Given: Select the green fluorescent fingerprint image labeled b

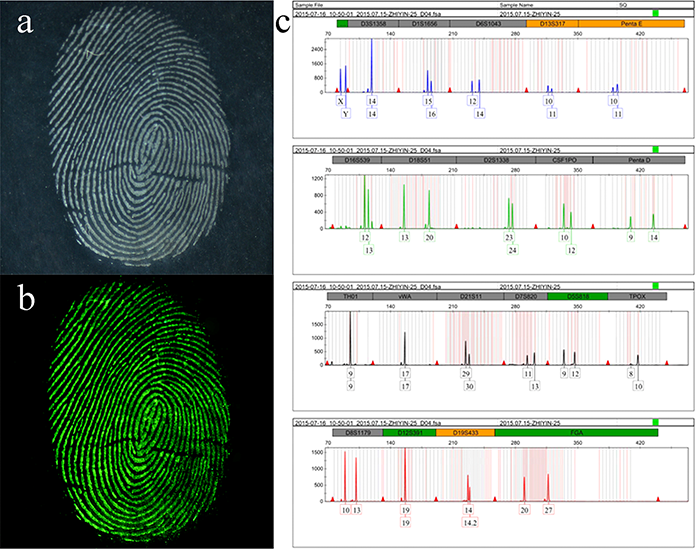Looking at the screenshot, I should tap(137, 412).
